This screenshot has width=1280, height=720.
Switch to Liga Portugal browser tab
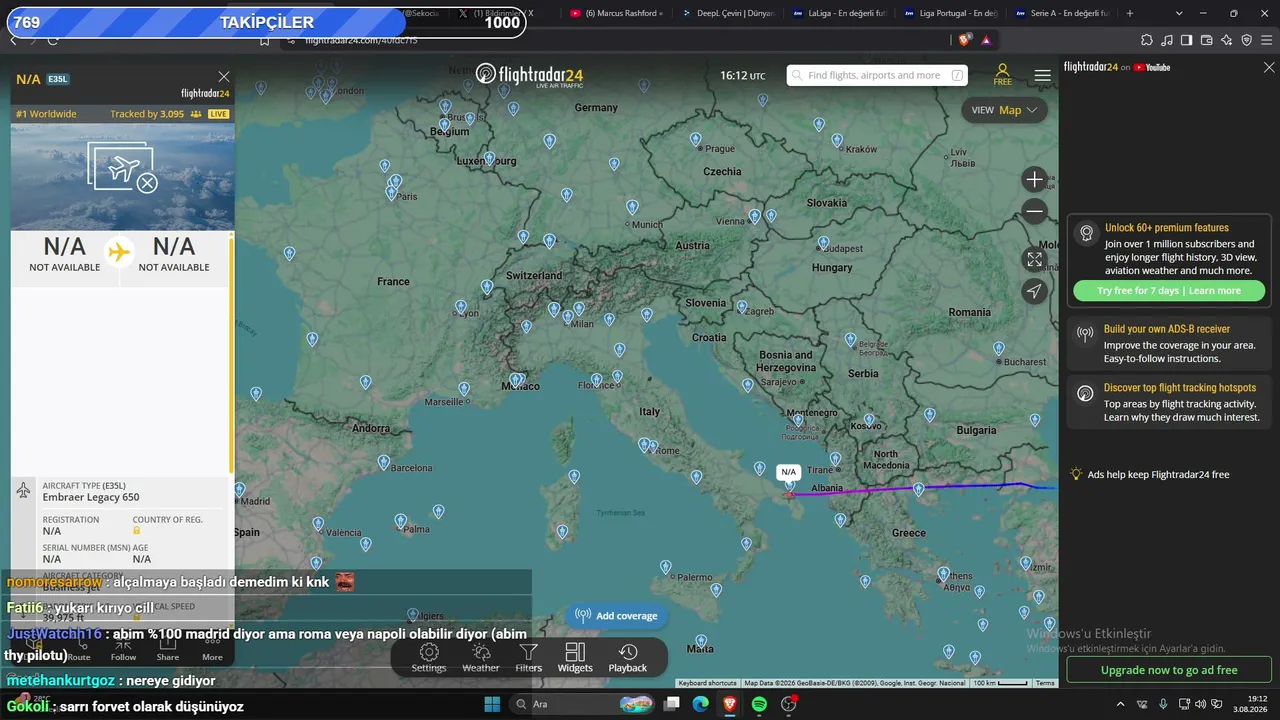coord(952,14)
